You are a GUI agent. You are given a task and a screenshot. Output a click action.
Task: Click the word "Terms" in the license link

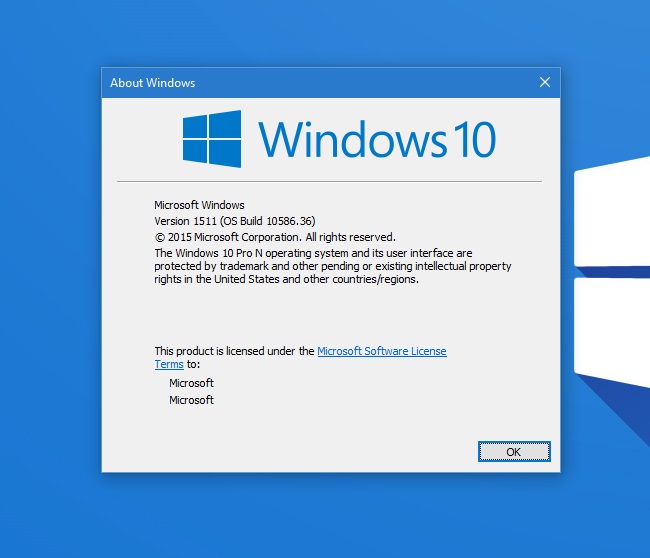169,365
